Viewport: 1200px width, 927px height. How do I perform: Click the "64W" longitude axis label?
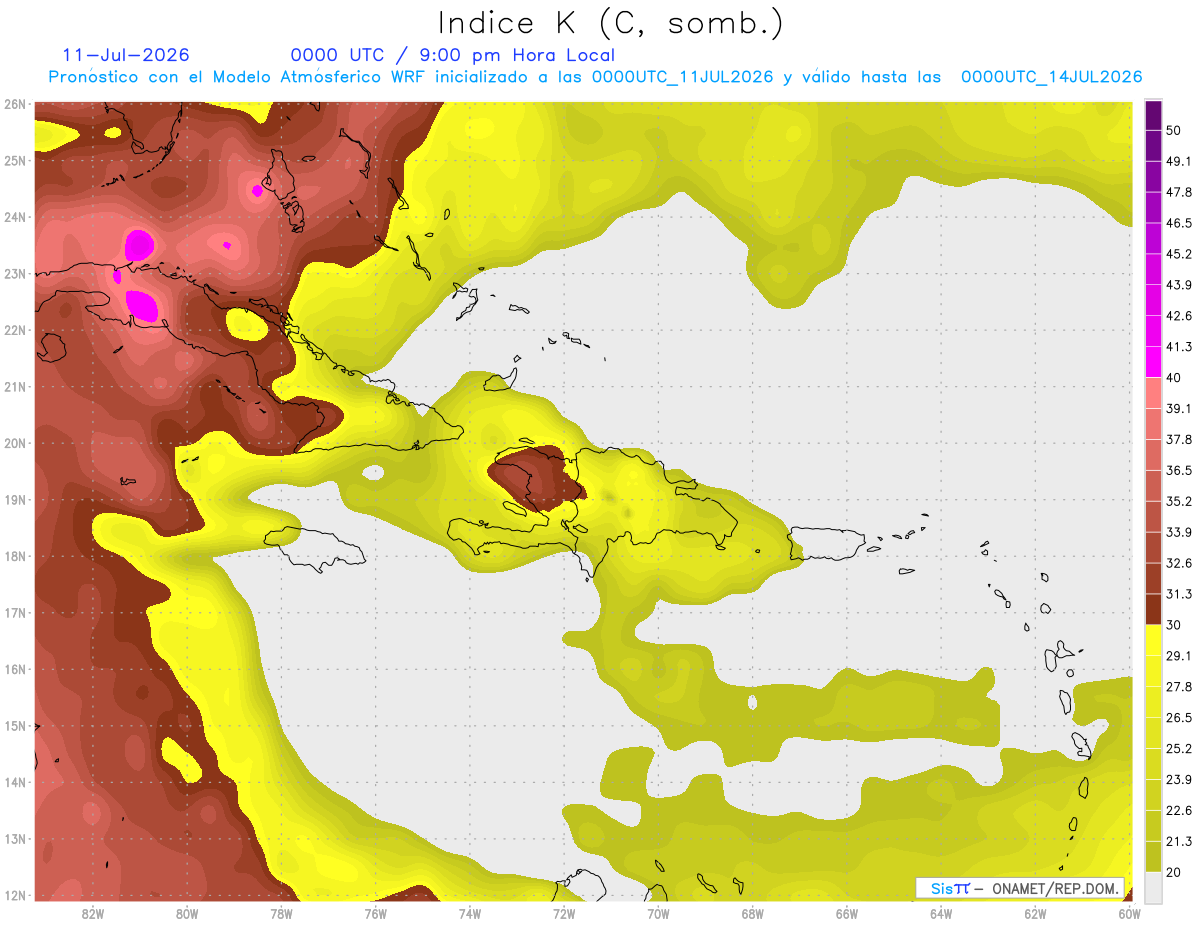(941, 913)
